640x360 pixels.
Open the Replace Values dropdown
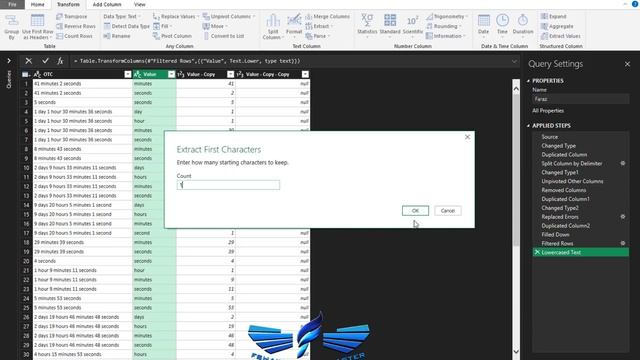176,16
